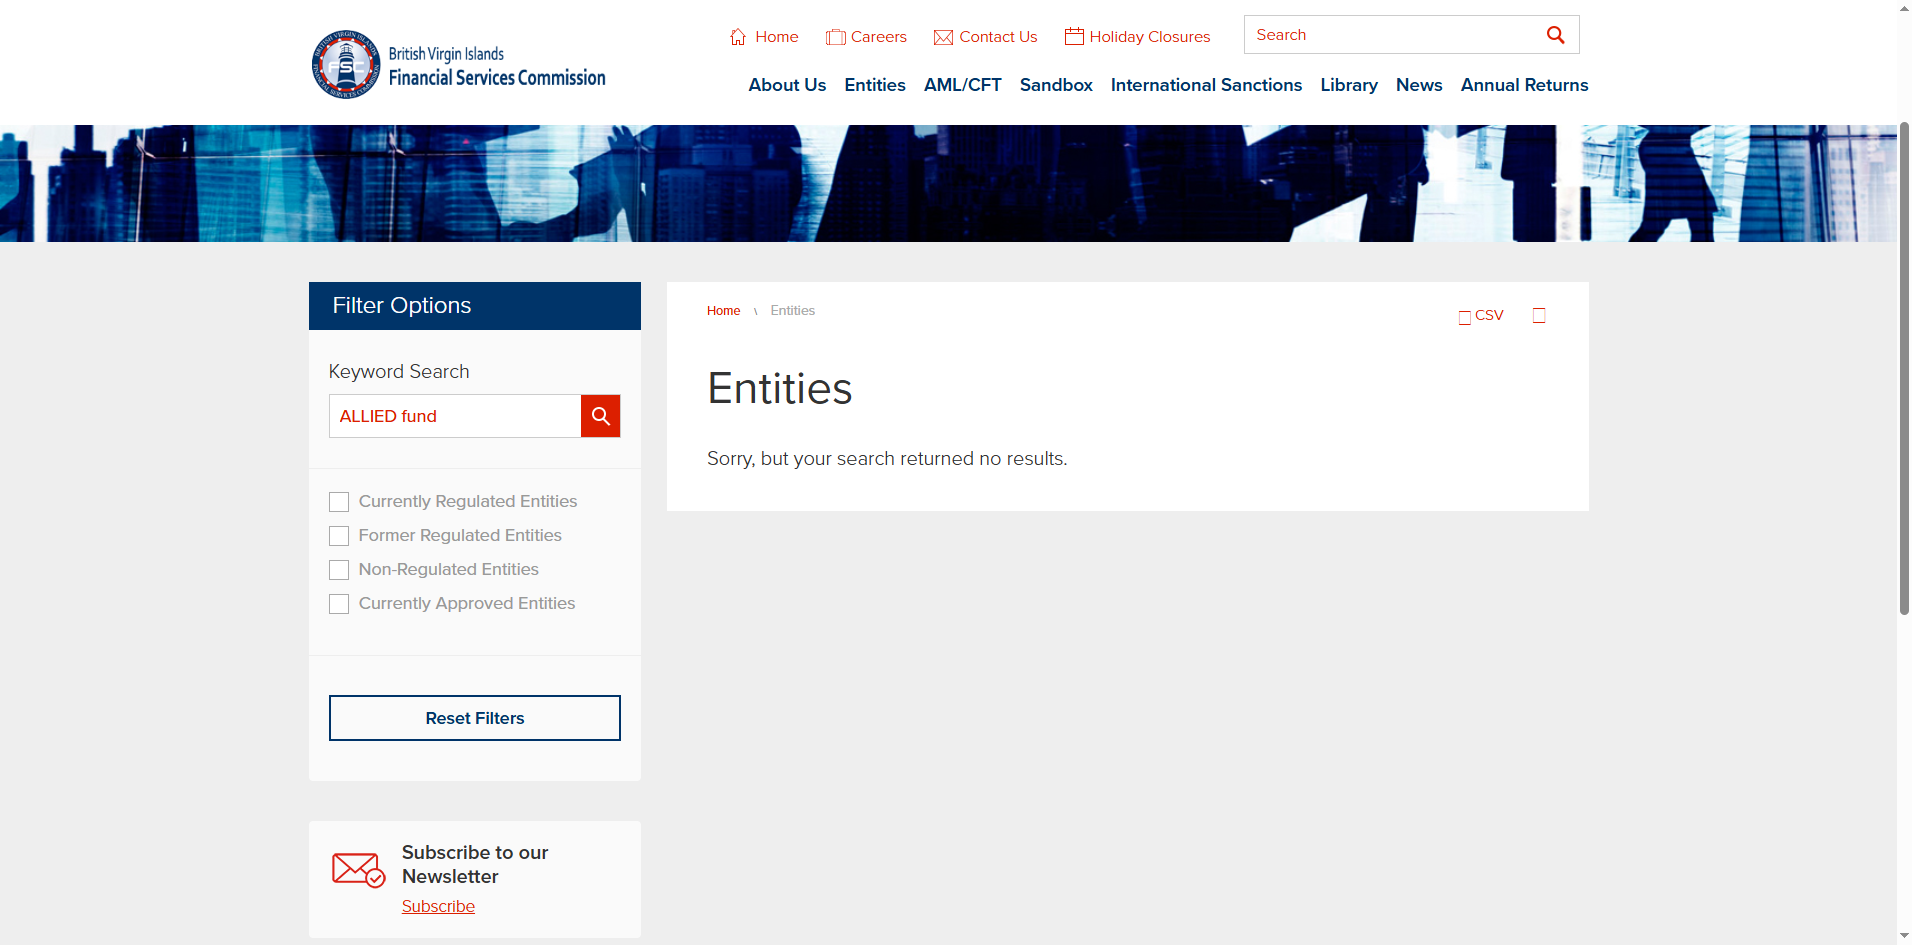This screenshot has width=1912, height=945.
Task: Open the Library menu
Action: click(1349, 85)
